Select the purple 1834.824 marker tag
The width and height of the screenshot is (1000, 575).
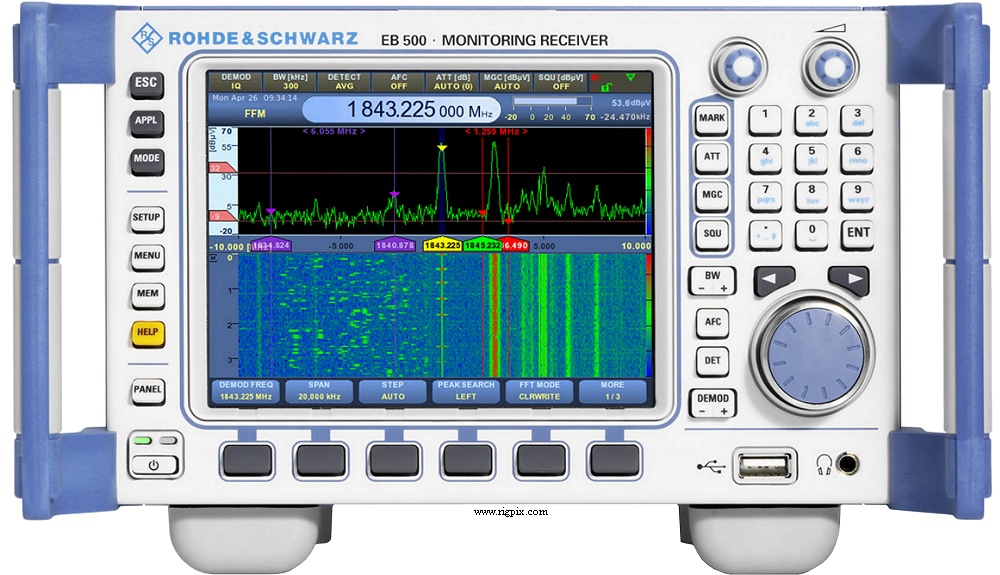272,245
